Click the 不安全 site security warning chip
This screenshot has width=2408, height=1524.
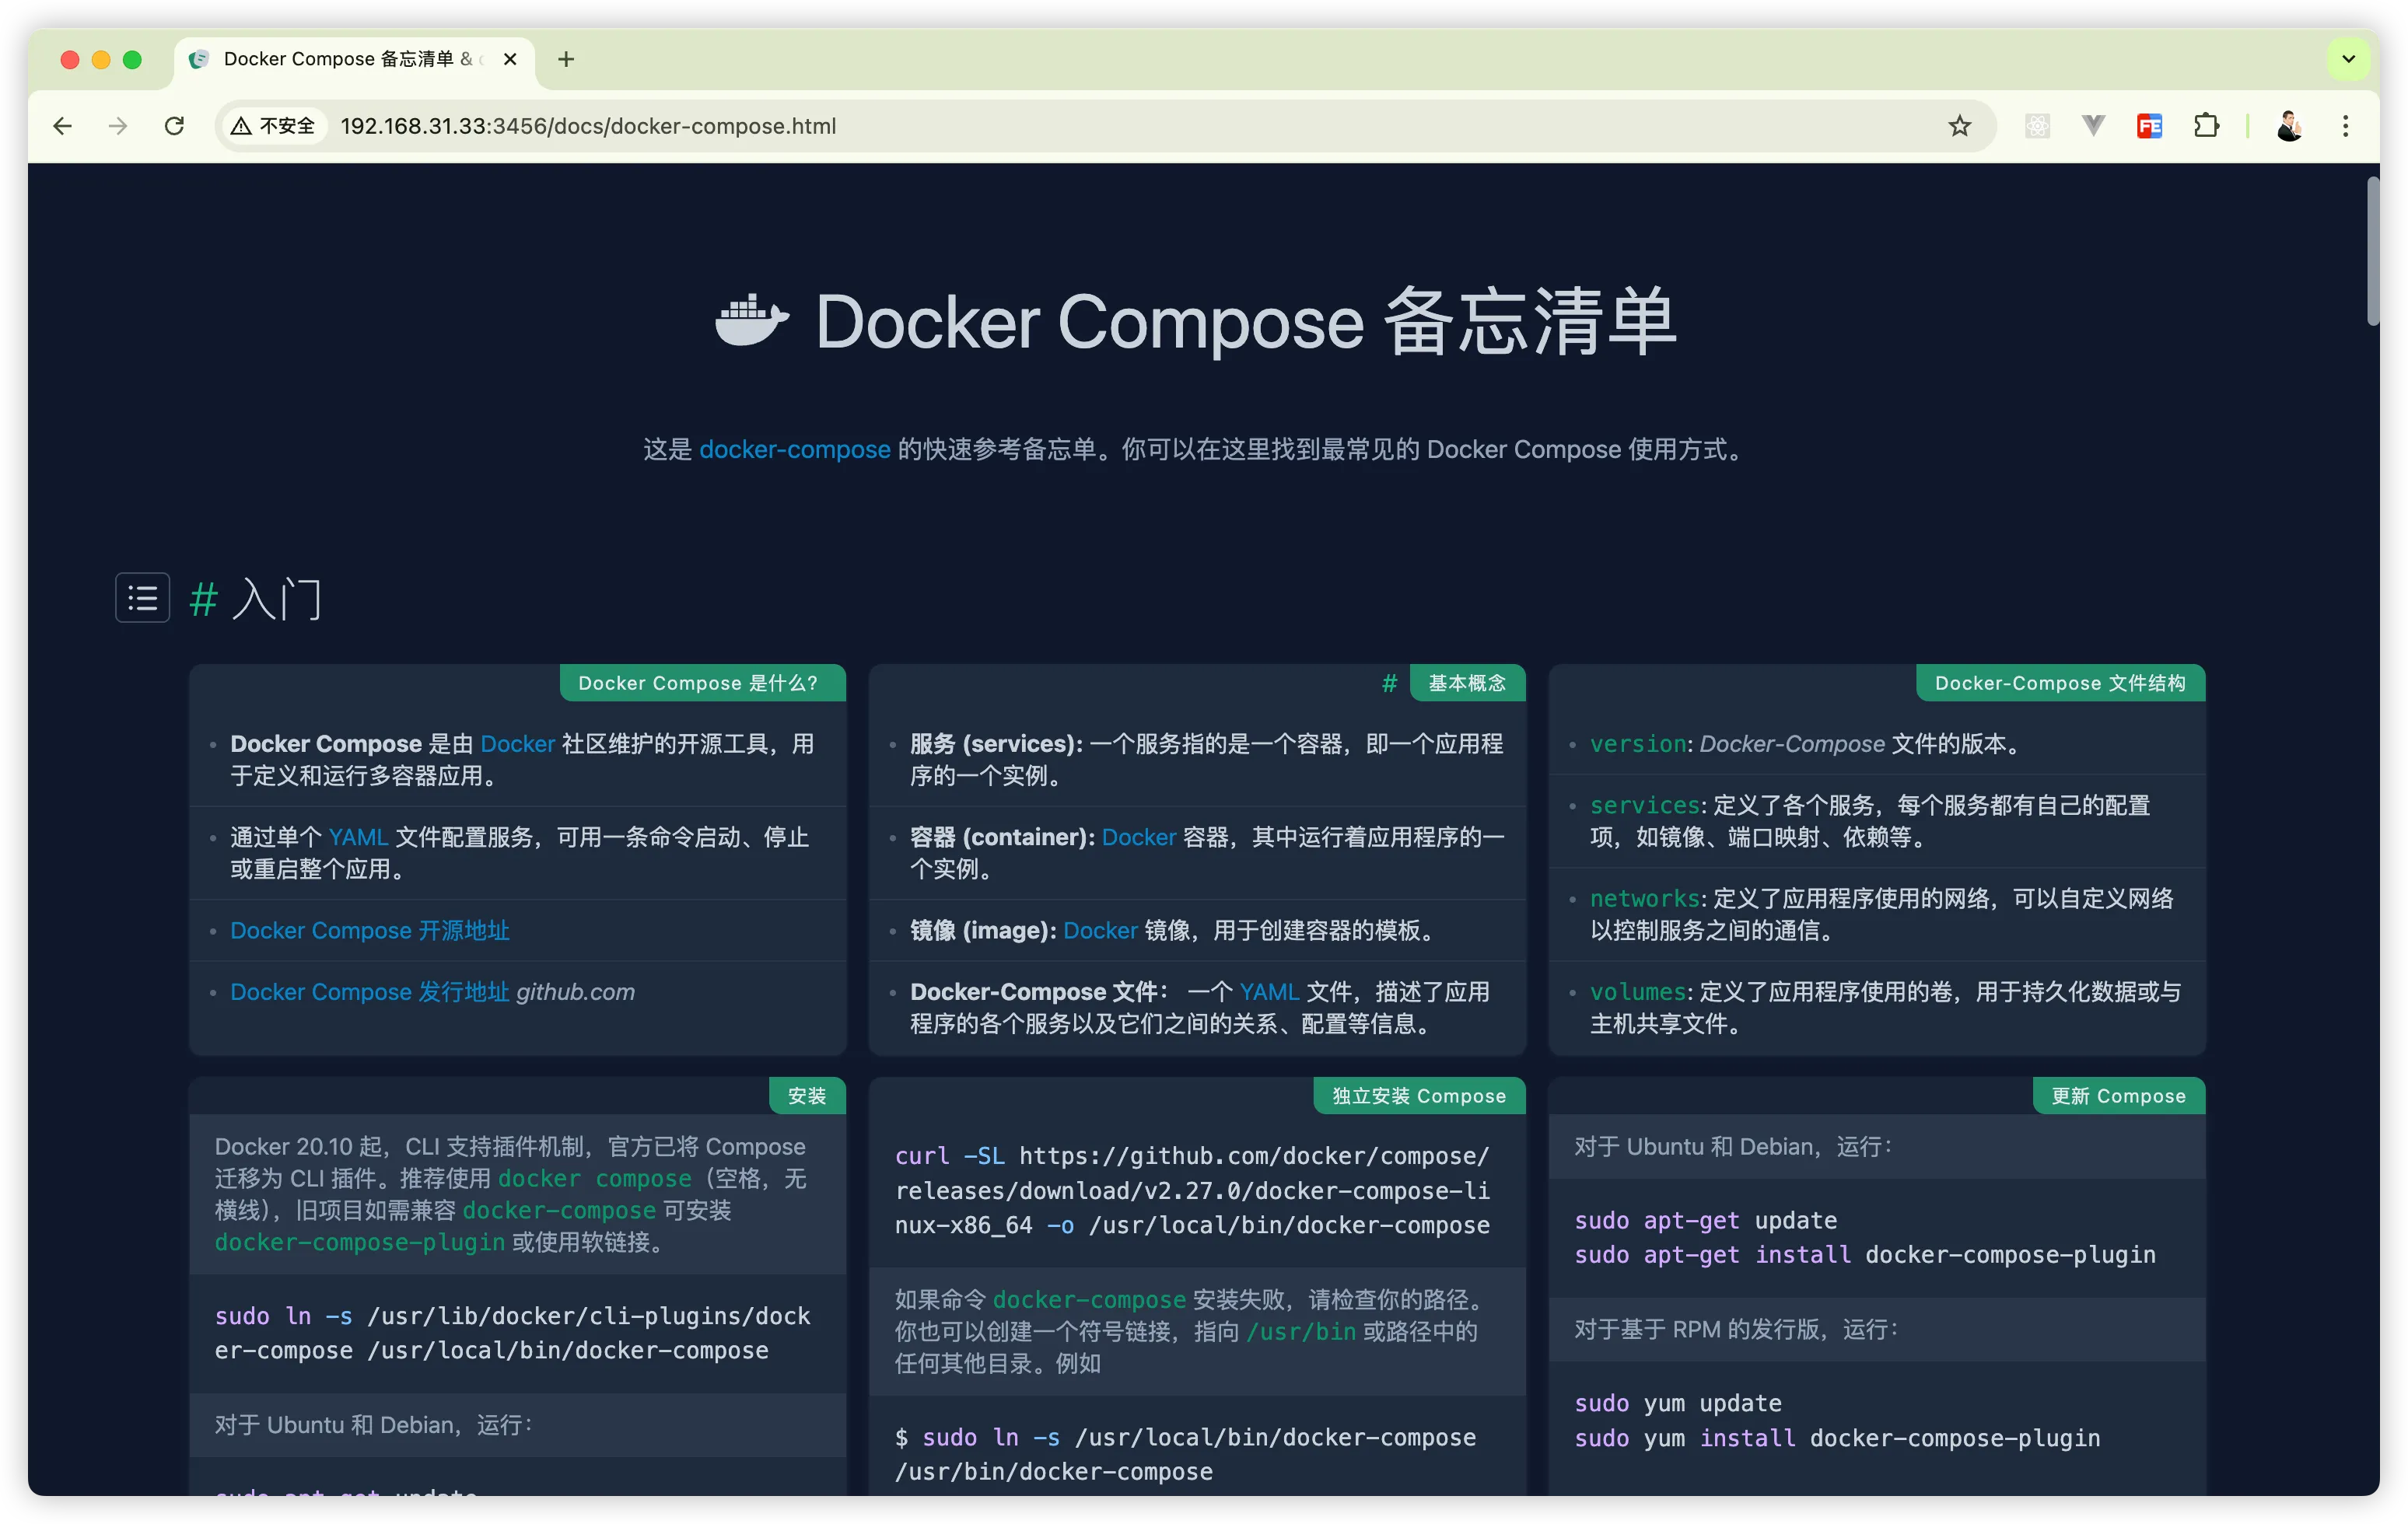(273, 126)
